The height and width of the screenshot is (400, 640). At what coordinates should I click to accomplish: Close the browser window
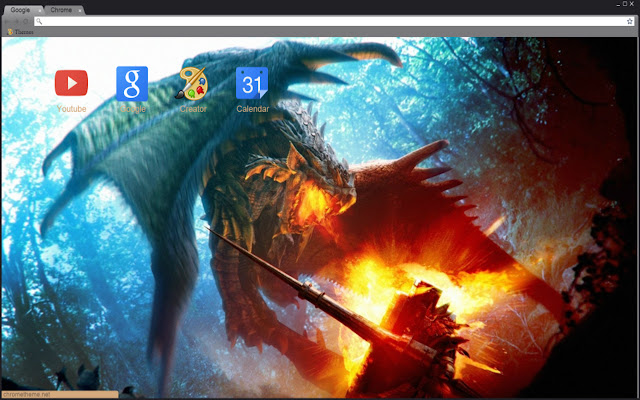[x=632, y=4]
